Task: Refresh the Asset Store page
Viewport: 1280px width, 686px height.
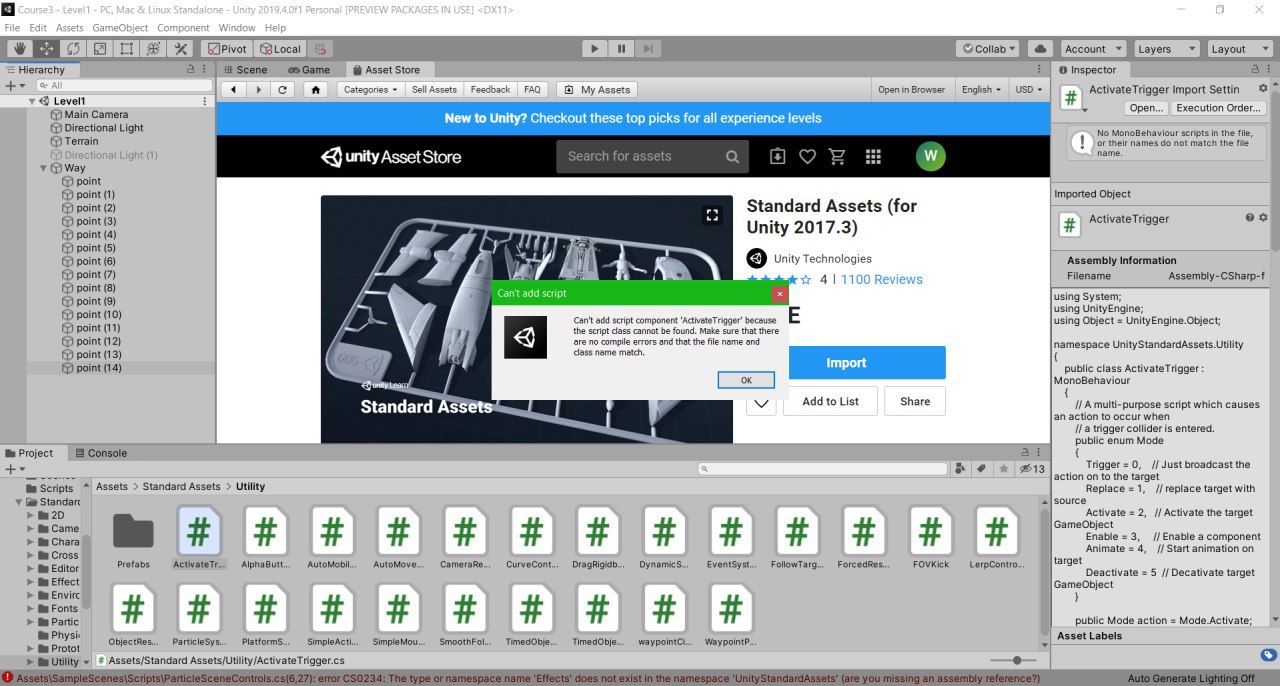Action: (282, 89)
